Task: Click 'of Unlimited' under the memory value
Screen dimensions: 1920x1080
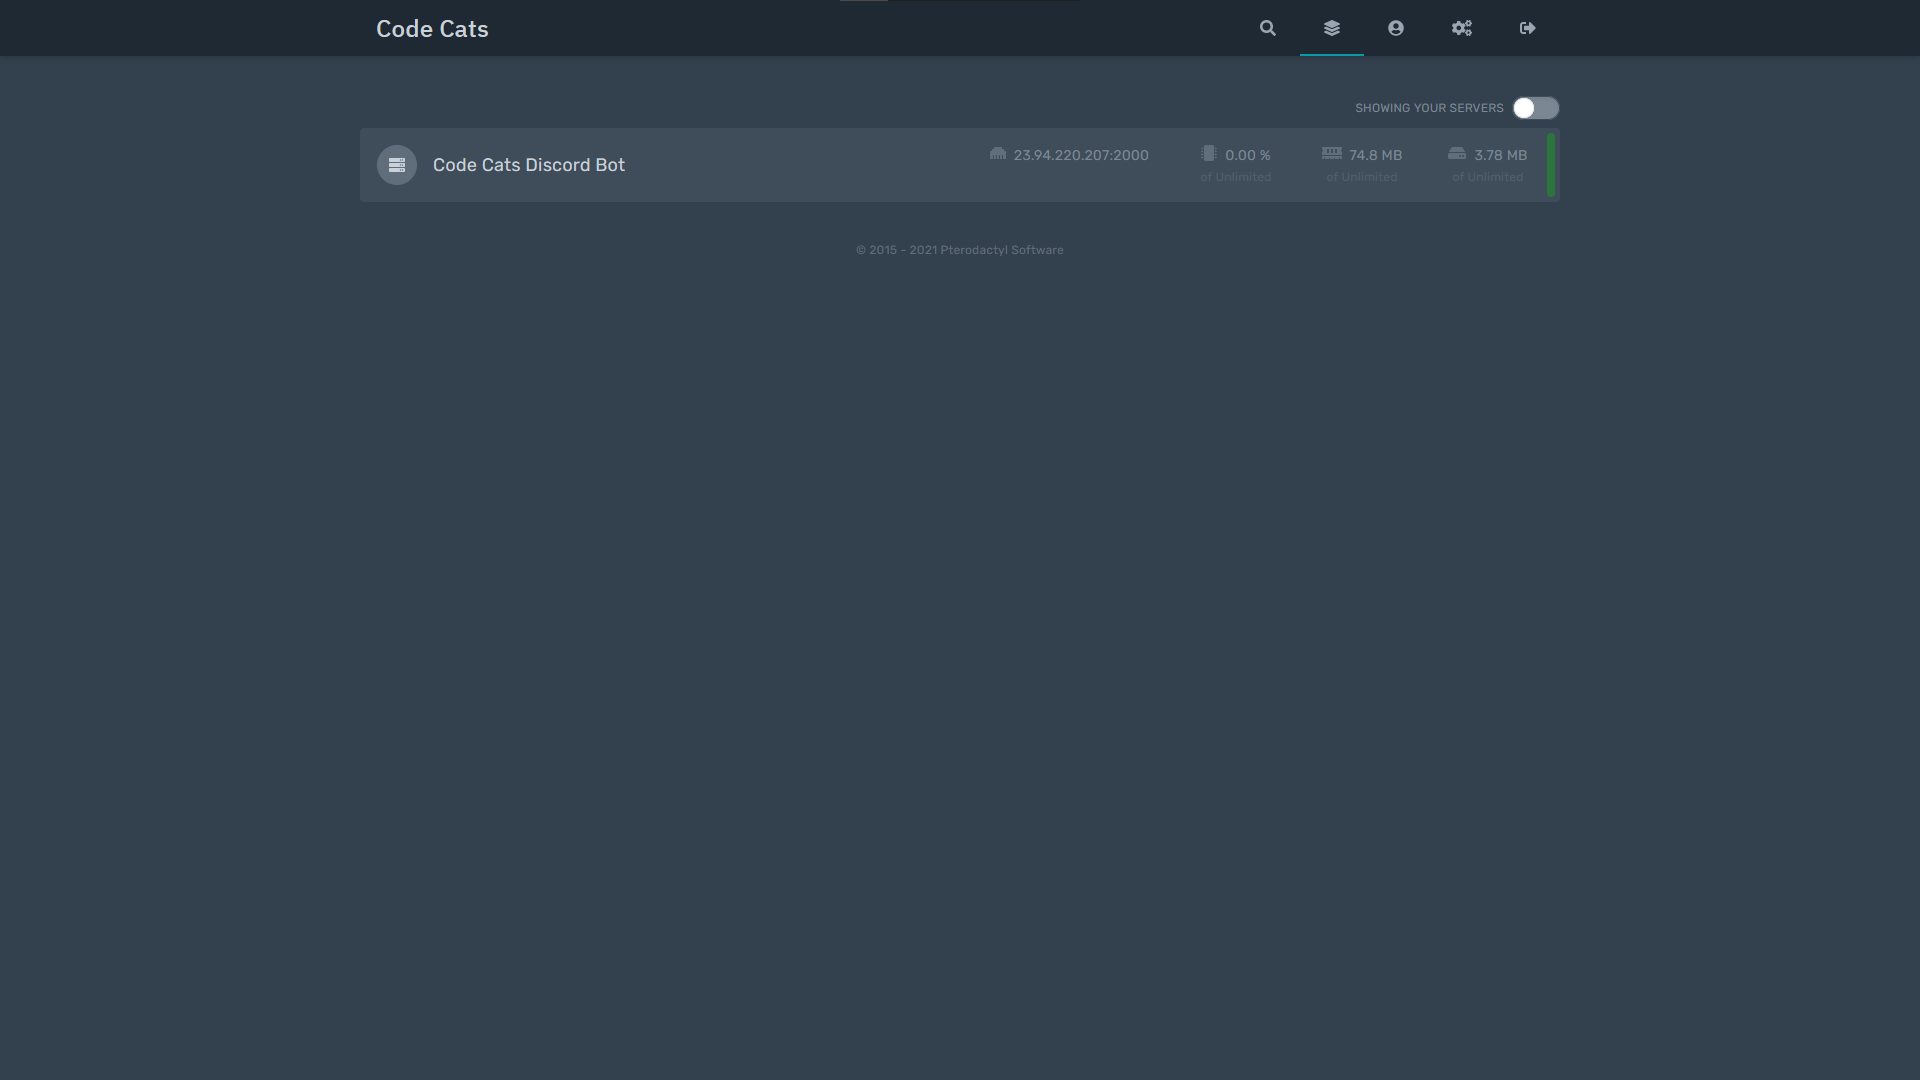Action: pos(1361,177)
